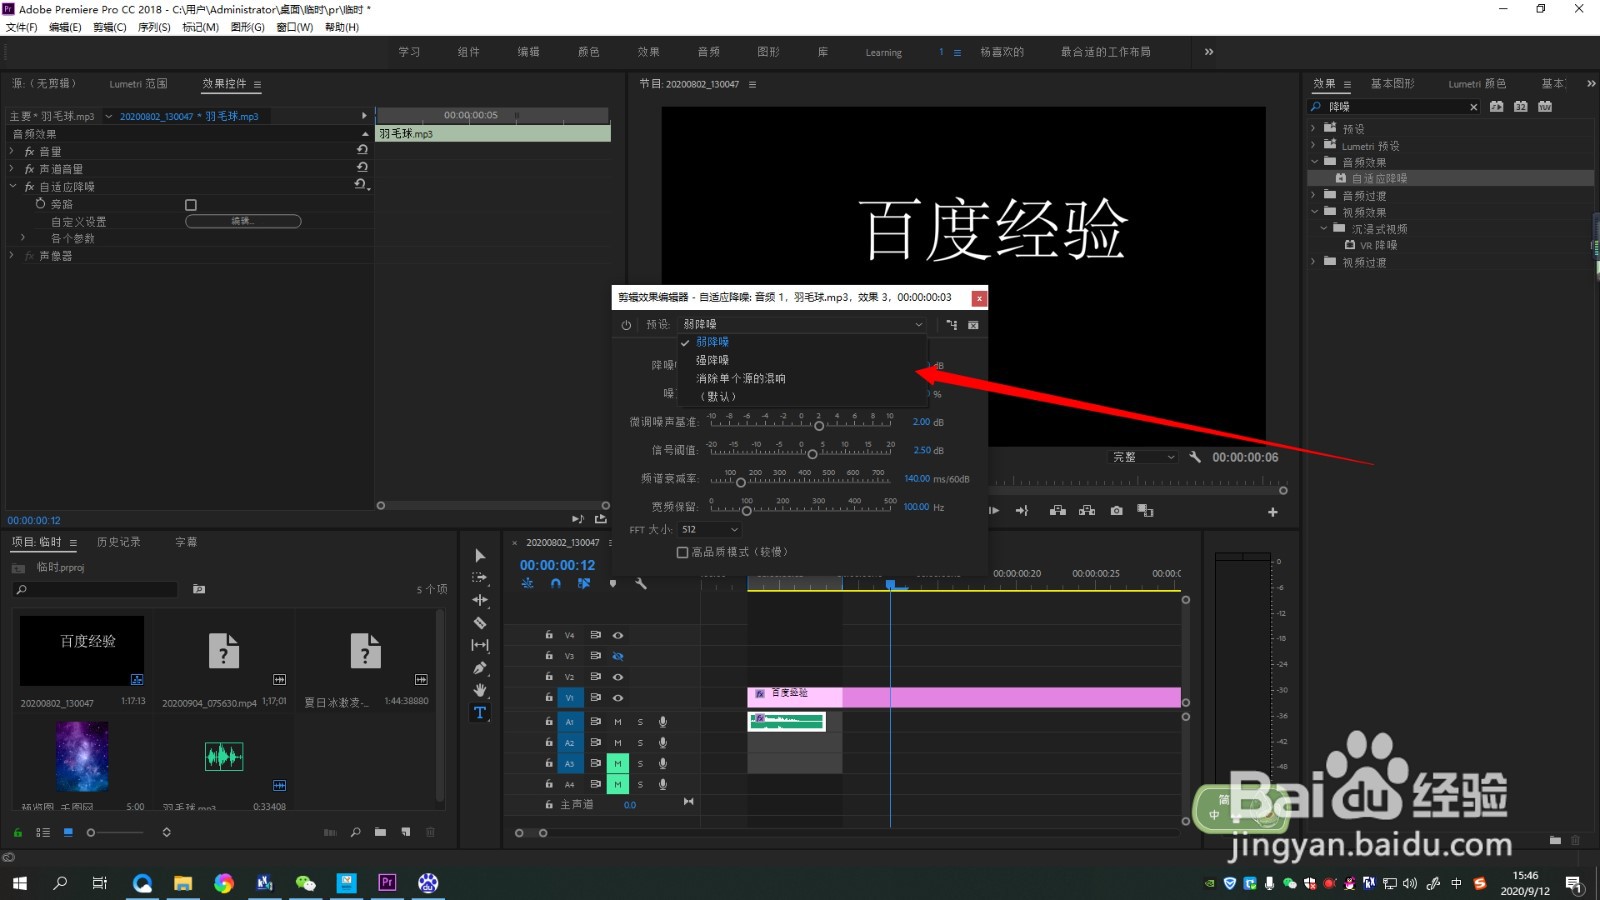Reset the 声道音量 effect
The width and height of the screenshot is (1600, 900).
pyautogui.click(x=362, y=167)
